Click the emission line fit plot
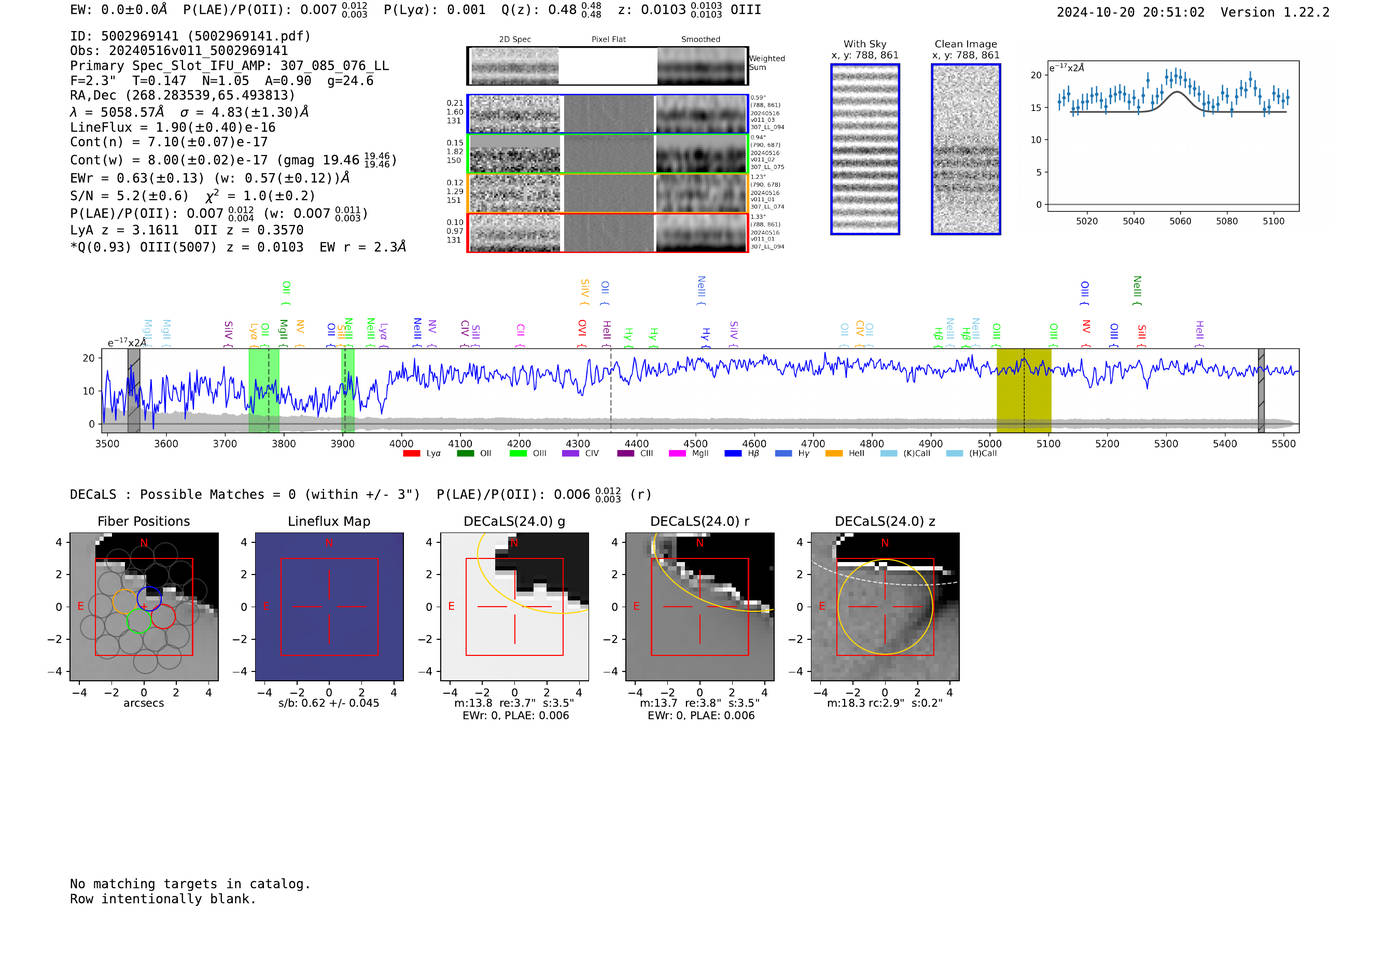1400x953 pixels. pyautogui.click(x=1172, y=137)
